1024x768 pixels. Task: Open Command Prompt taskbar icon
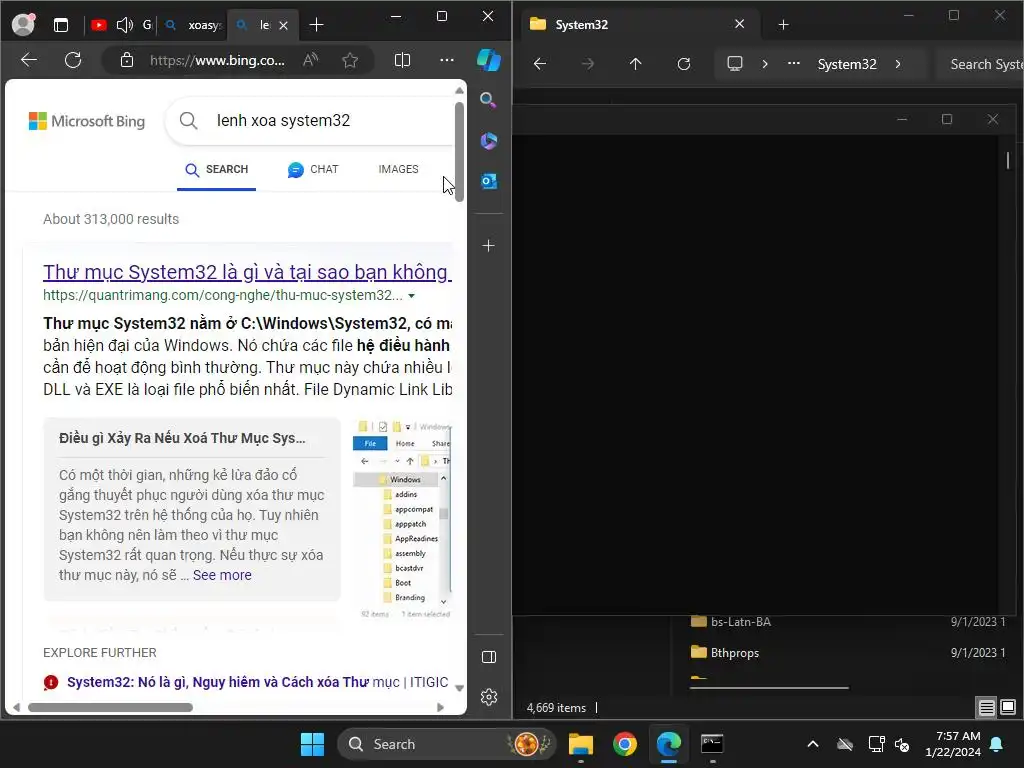[x=712, y=744]
